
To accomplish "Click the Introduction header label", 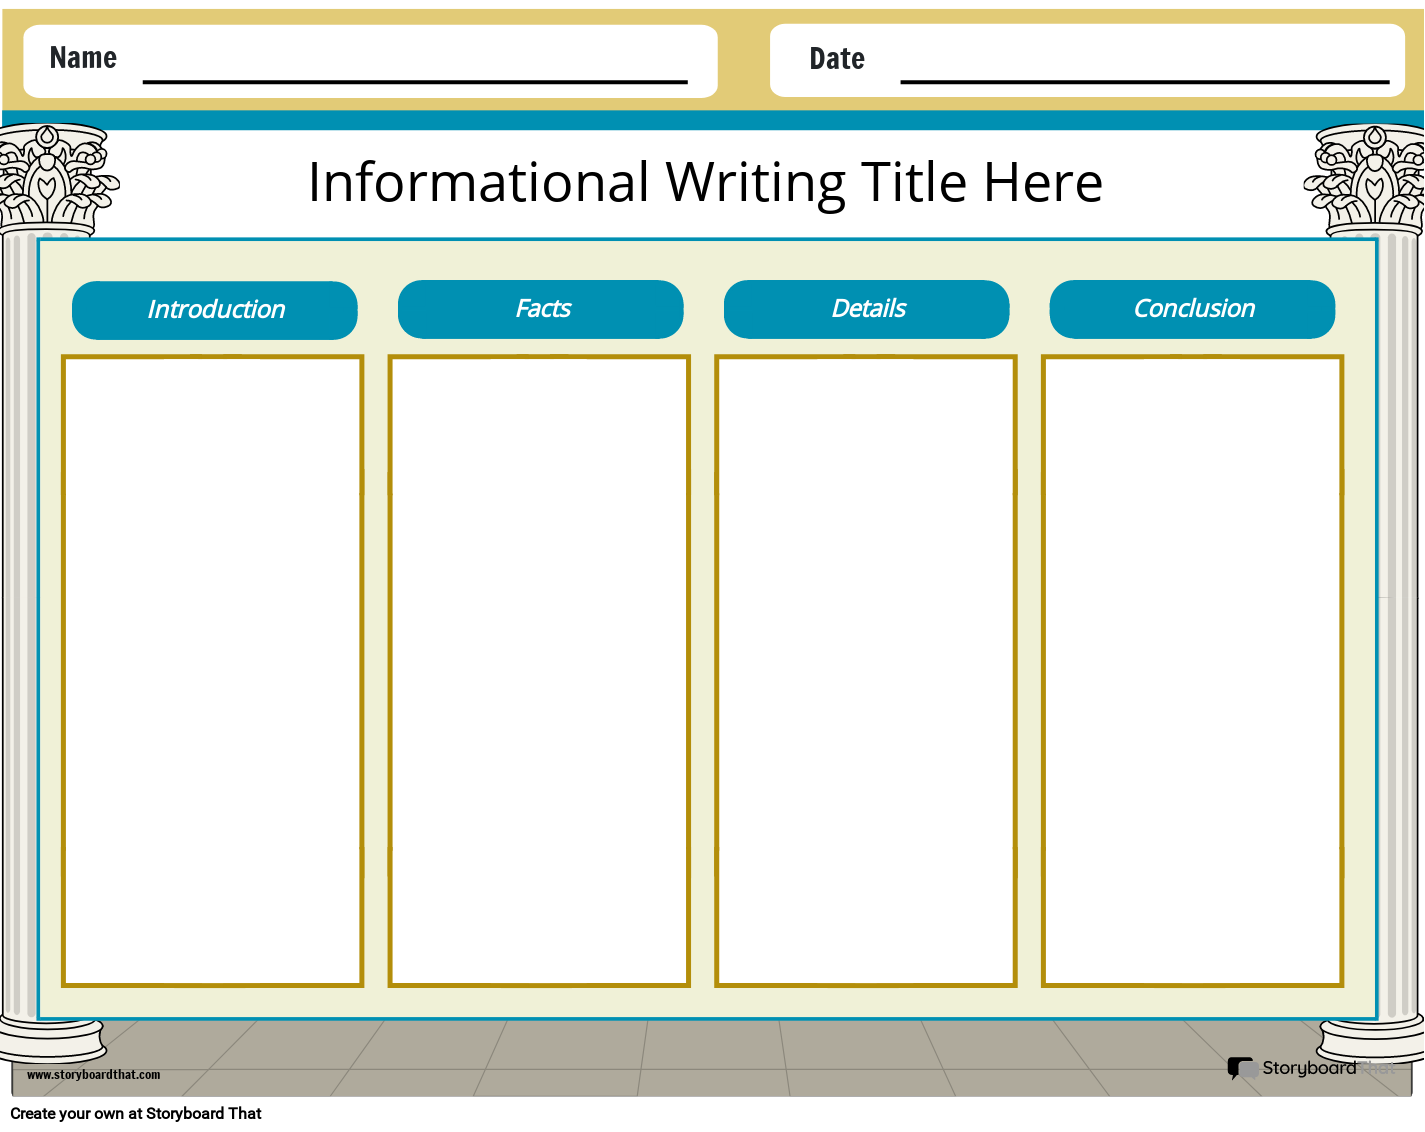I will (215, 310).
